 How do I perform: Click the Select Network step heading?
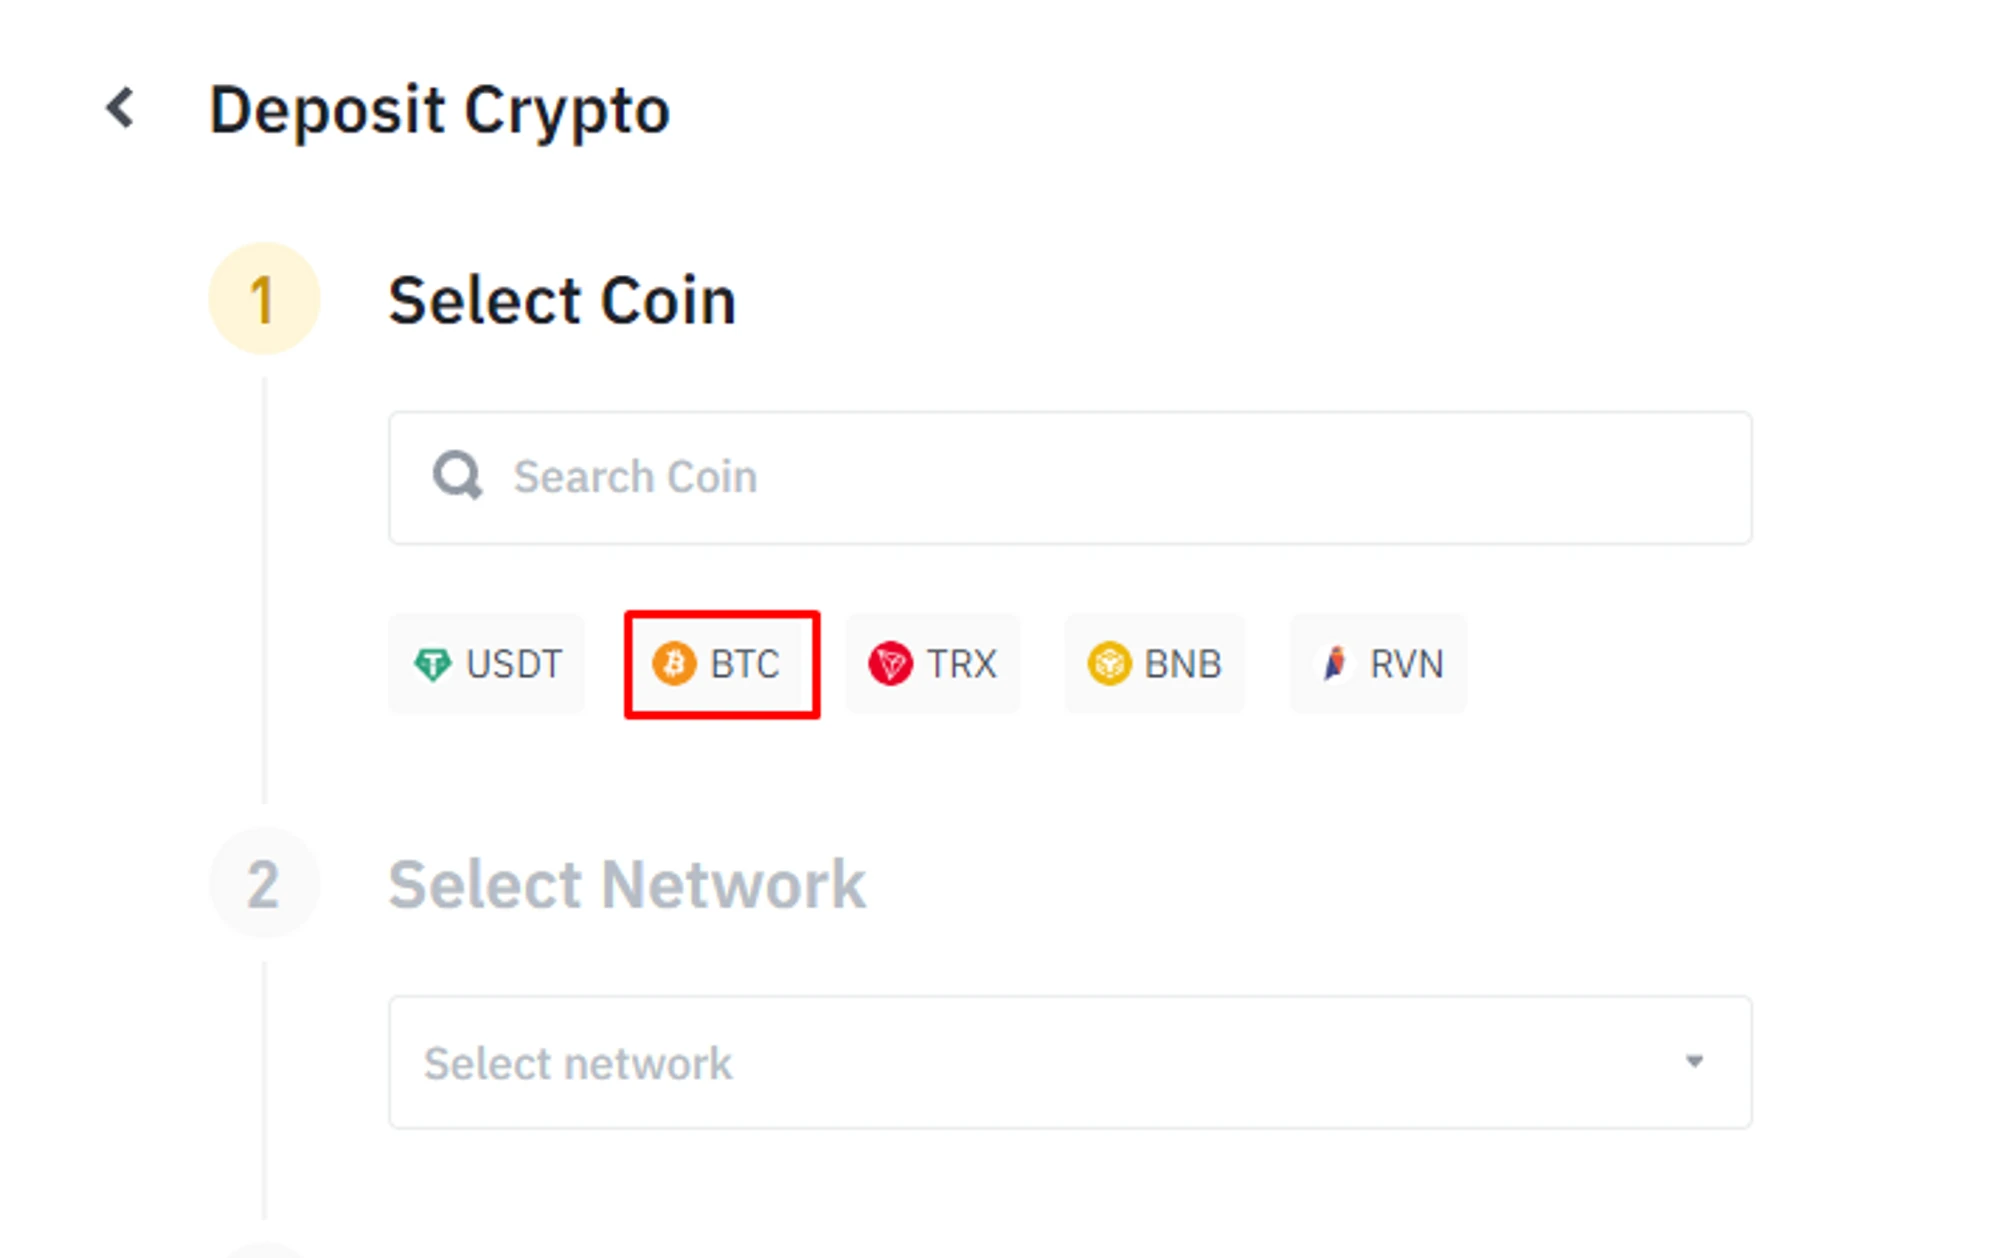click(627, 885)
